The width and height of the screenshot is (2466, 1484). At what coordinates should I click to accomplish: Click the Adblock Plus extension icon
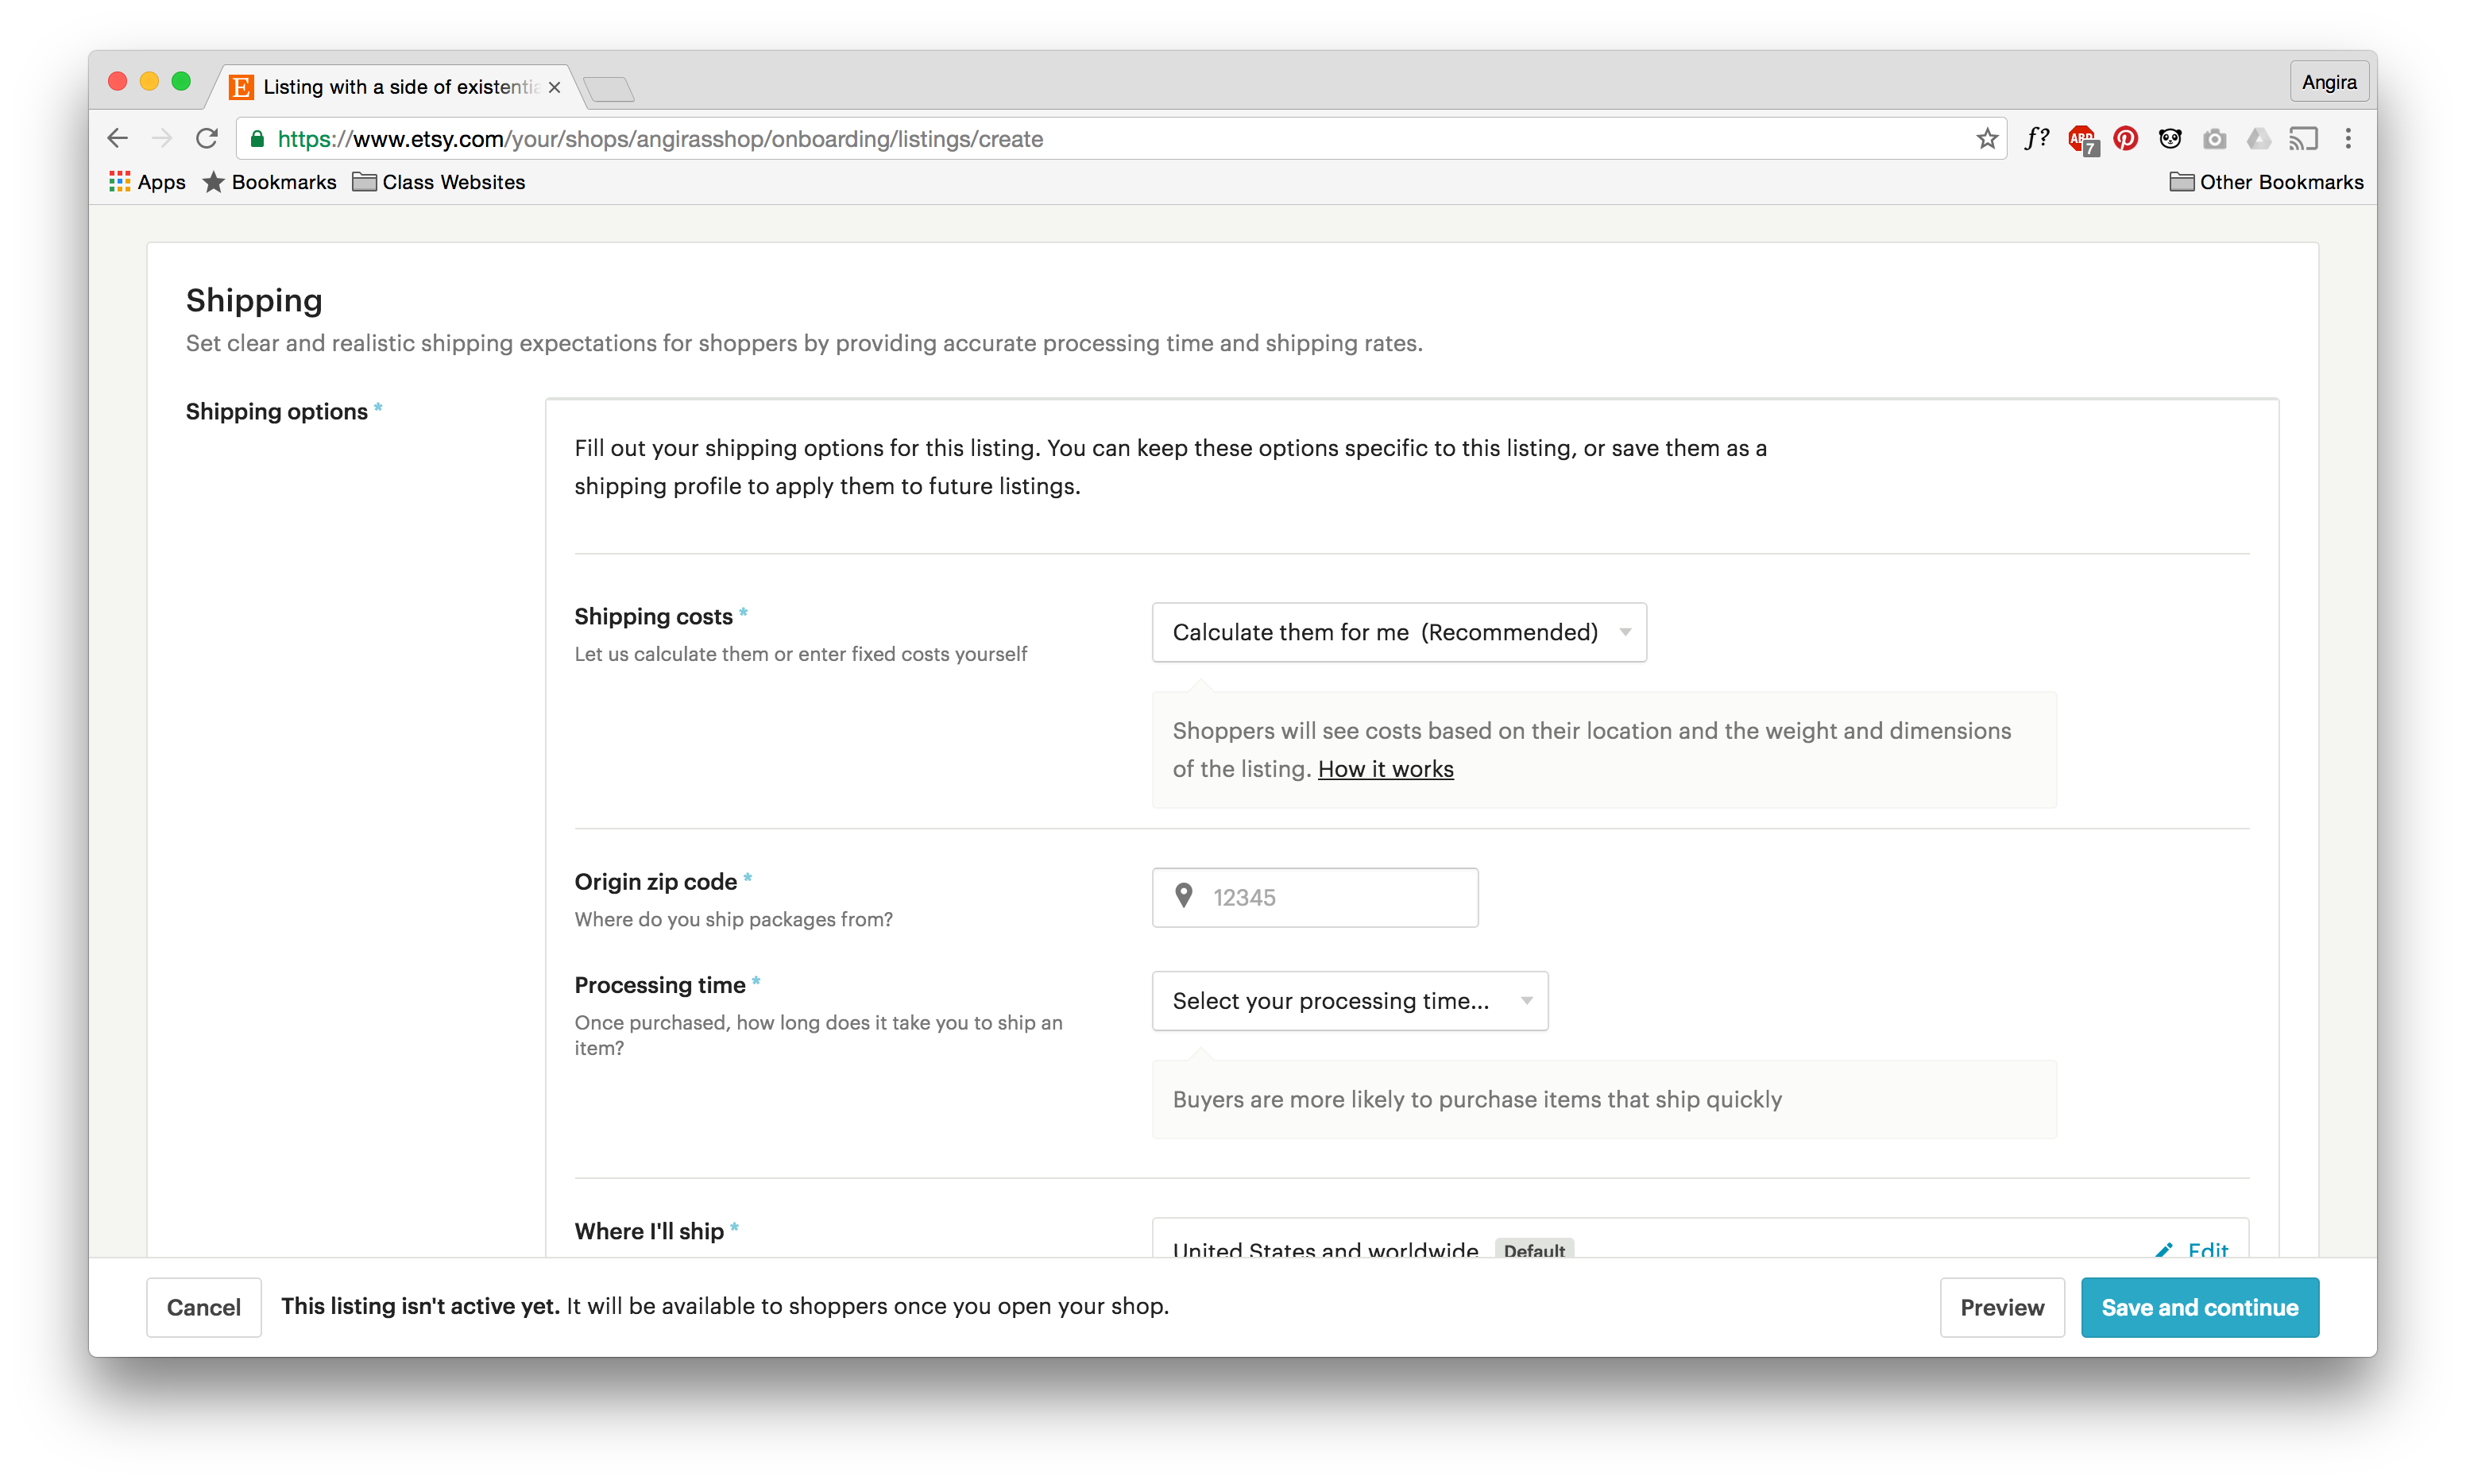click(2082, 139)
